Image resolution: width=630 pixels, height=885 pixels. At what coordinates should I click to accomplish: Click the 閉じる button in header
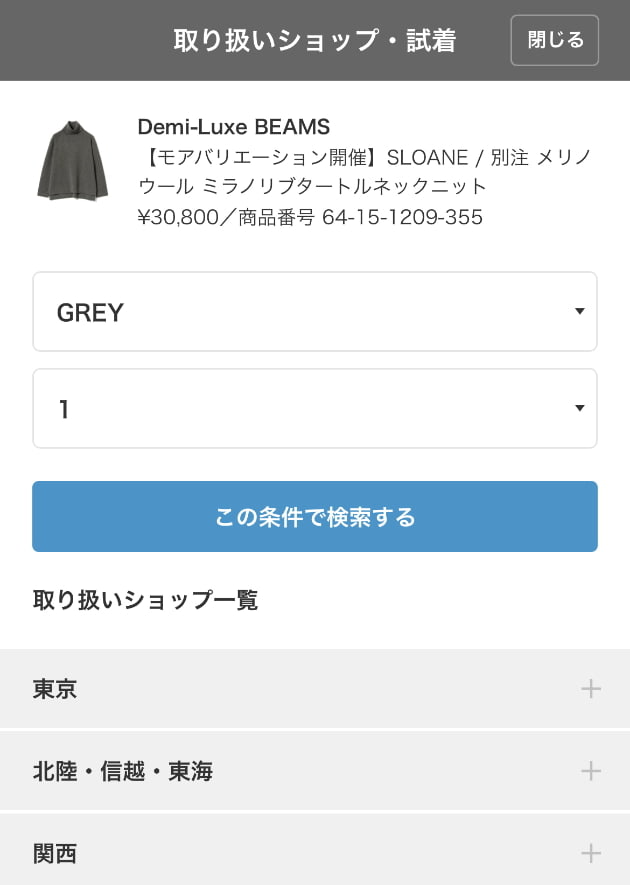coord(555,40)
